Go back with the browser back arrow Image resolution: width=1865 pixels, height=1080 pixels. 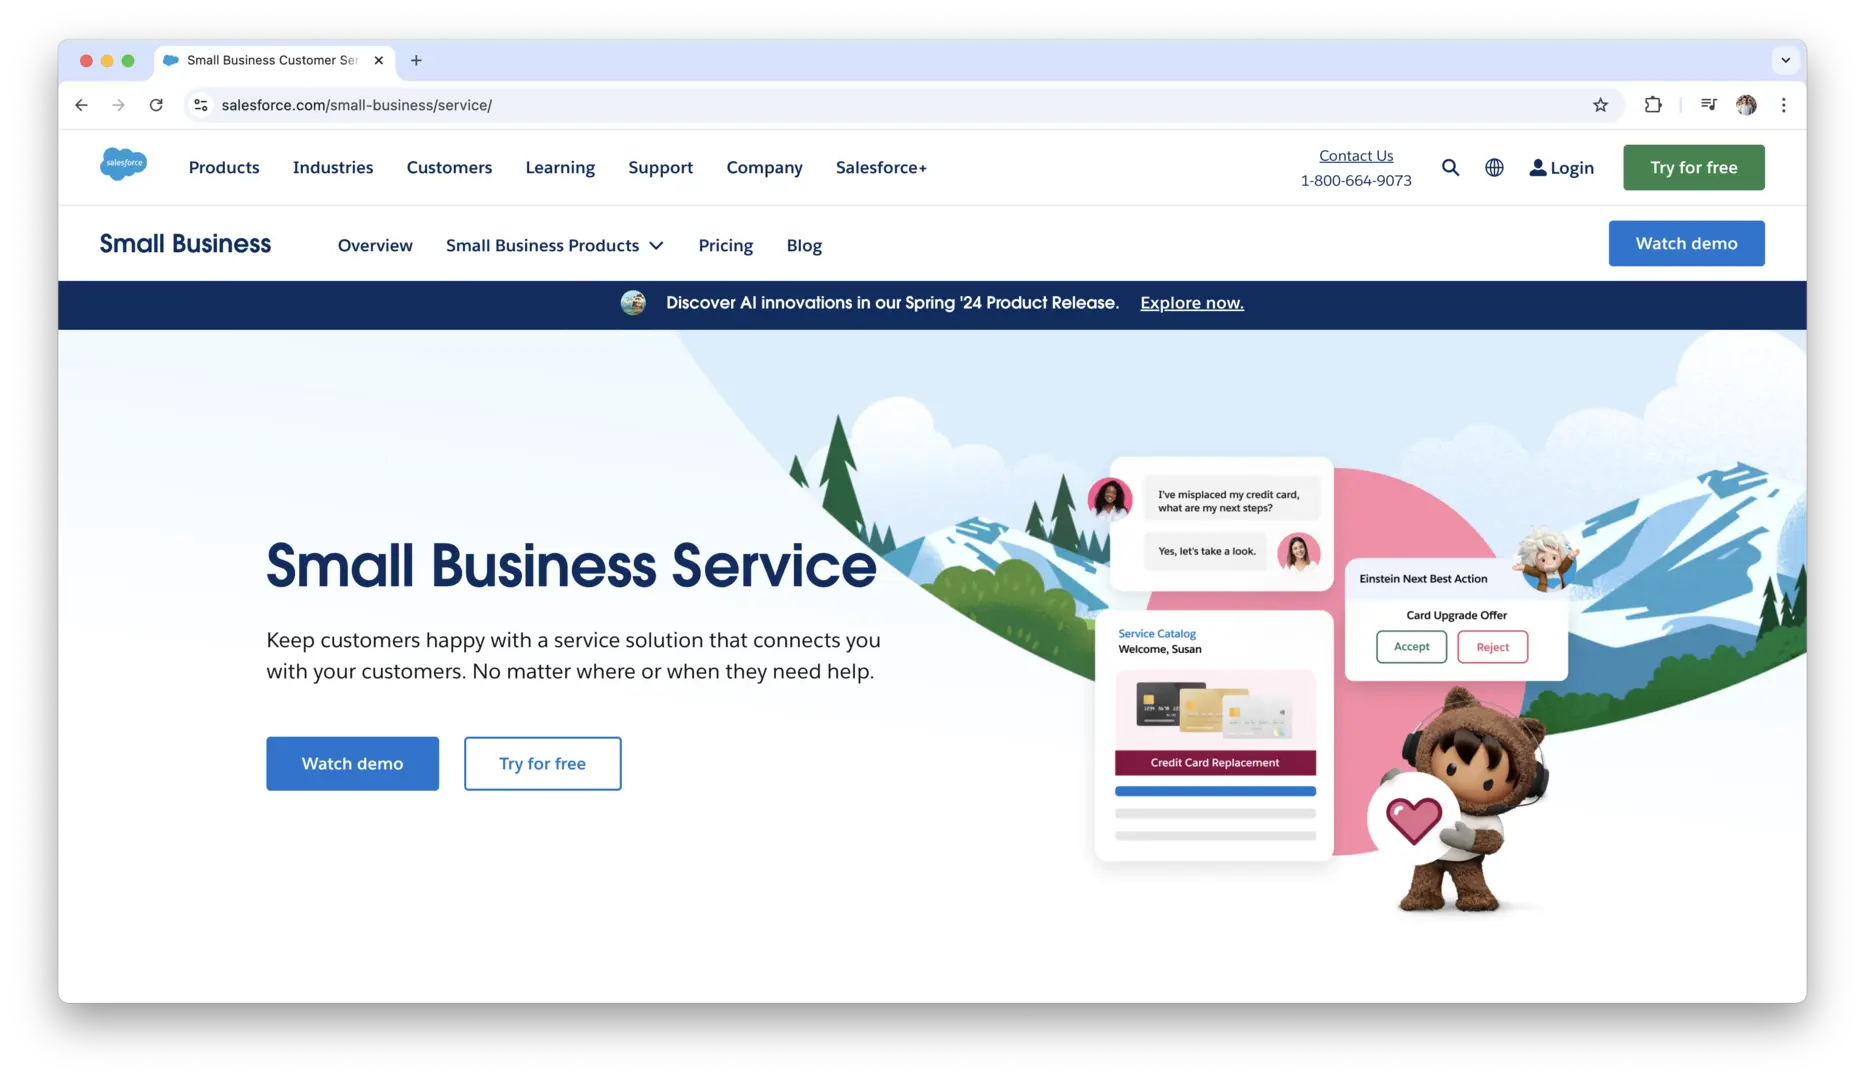[81, 105]
